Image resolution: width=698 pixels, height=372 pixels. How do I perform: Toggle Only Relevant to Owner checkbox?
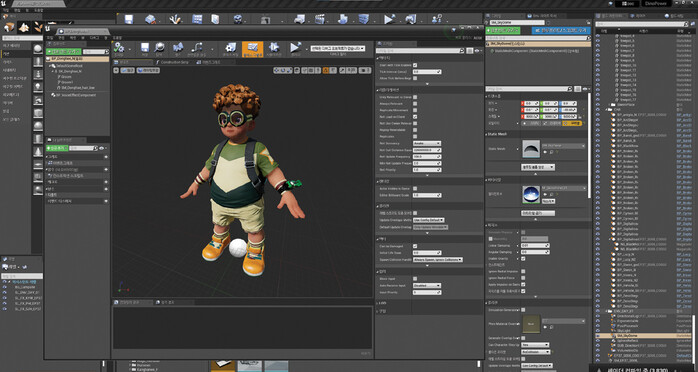click(x=415, y=97)
